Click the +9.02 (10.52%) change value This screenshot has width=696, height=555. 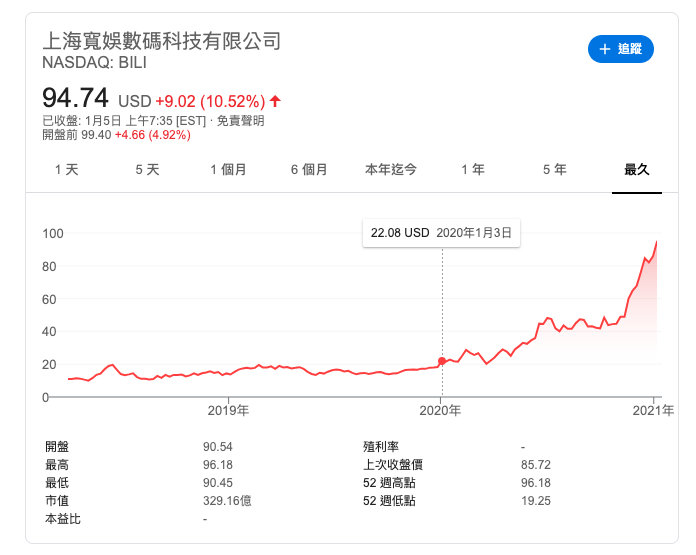tap(210, 102)
